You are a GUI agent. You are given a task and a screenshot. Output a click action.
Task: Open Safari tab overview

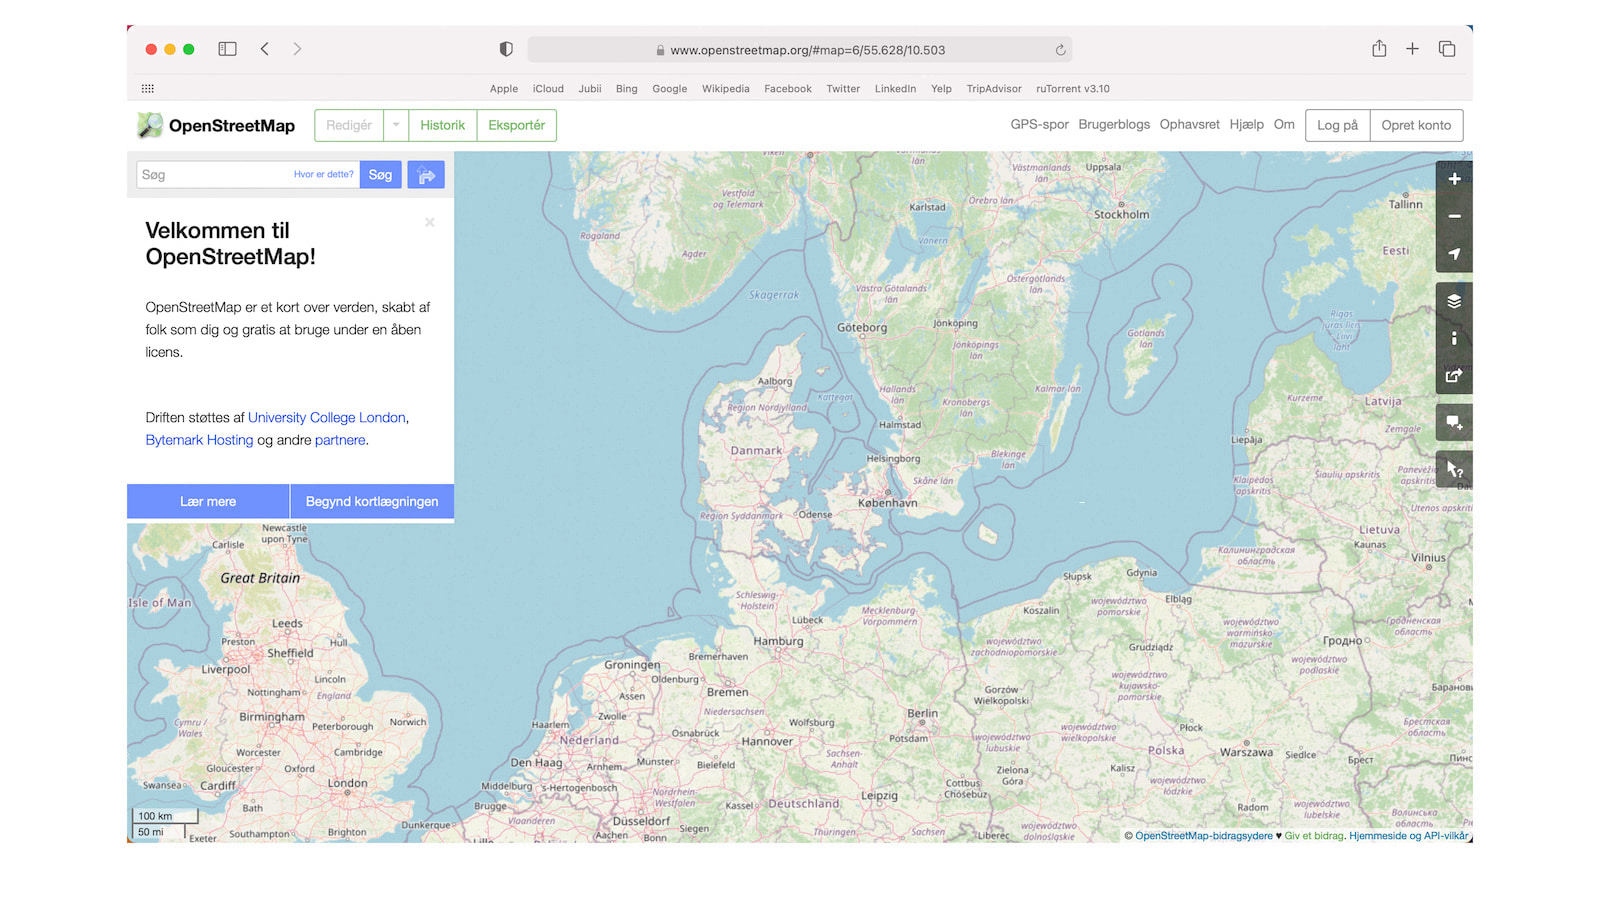pos(1447,48)
